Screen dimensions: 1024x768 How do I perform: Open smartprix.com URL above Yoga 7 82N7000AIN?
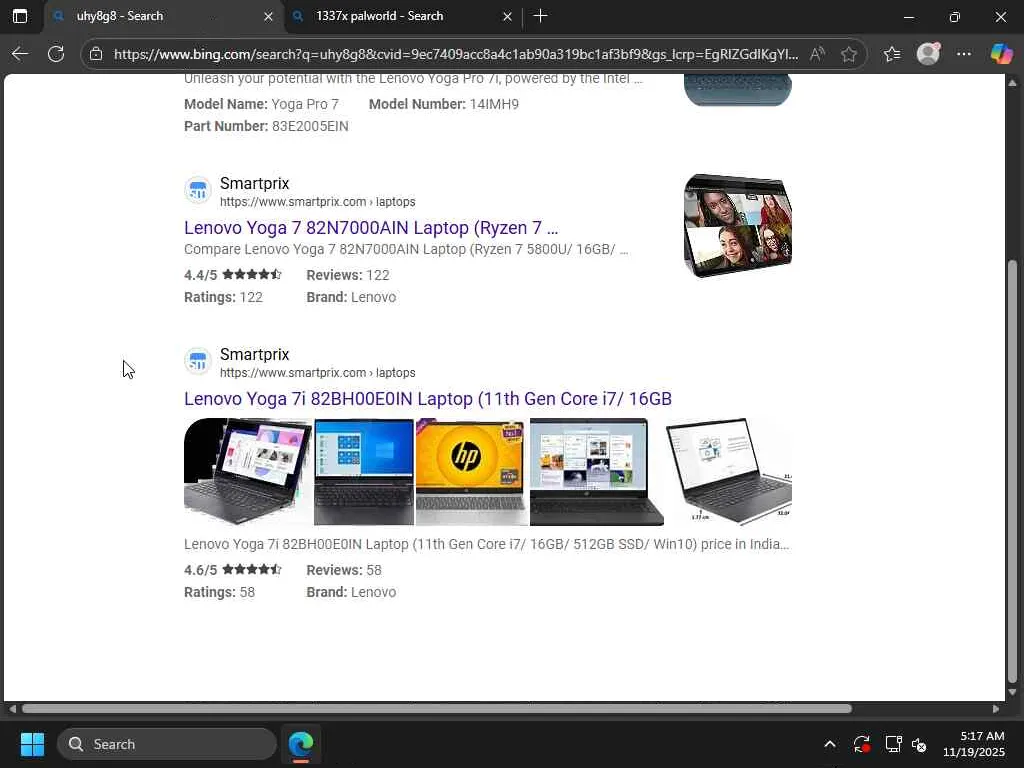click(x=317, y=202)
